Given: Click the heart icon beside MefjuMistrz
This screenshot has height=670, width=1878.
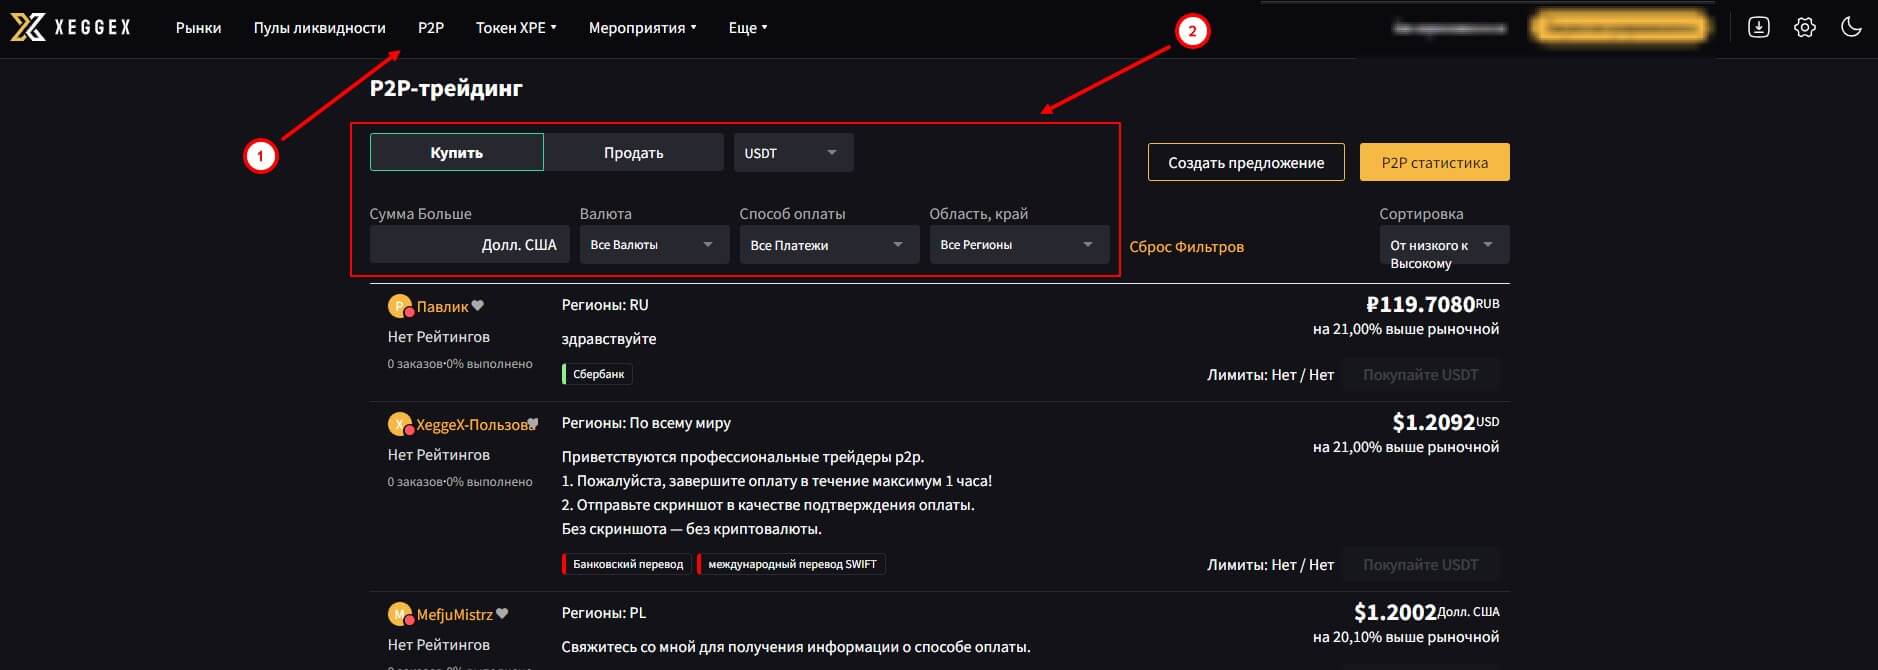Looking at the screenshot, I should [x=502, y=614].
